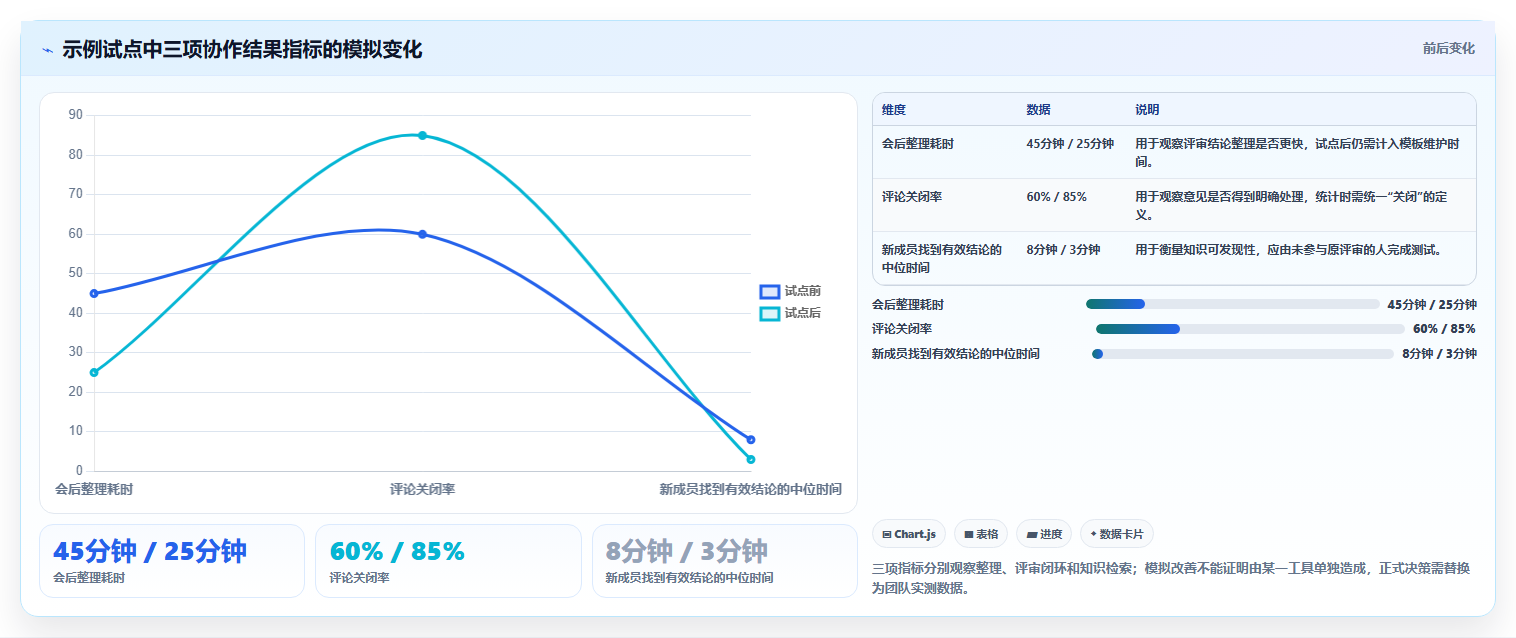Click the 试点后 data point at 25
Image resolution: width=1516 pixels, height=638 pixels.
coord(94,372)
